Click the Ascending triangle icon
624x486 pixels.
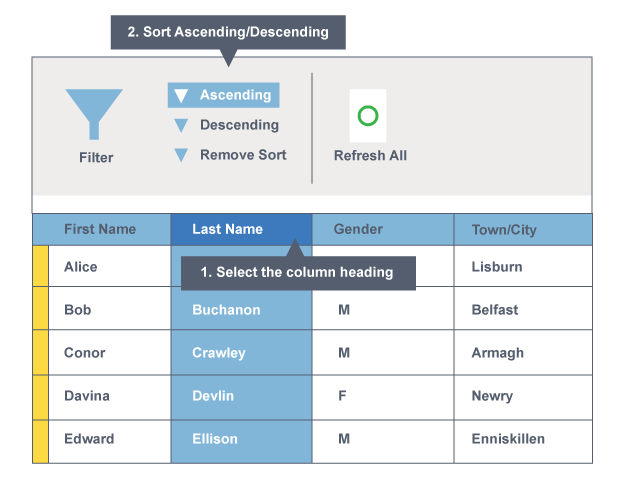click(x=181, y=96)
